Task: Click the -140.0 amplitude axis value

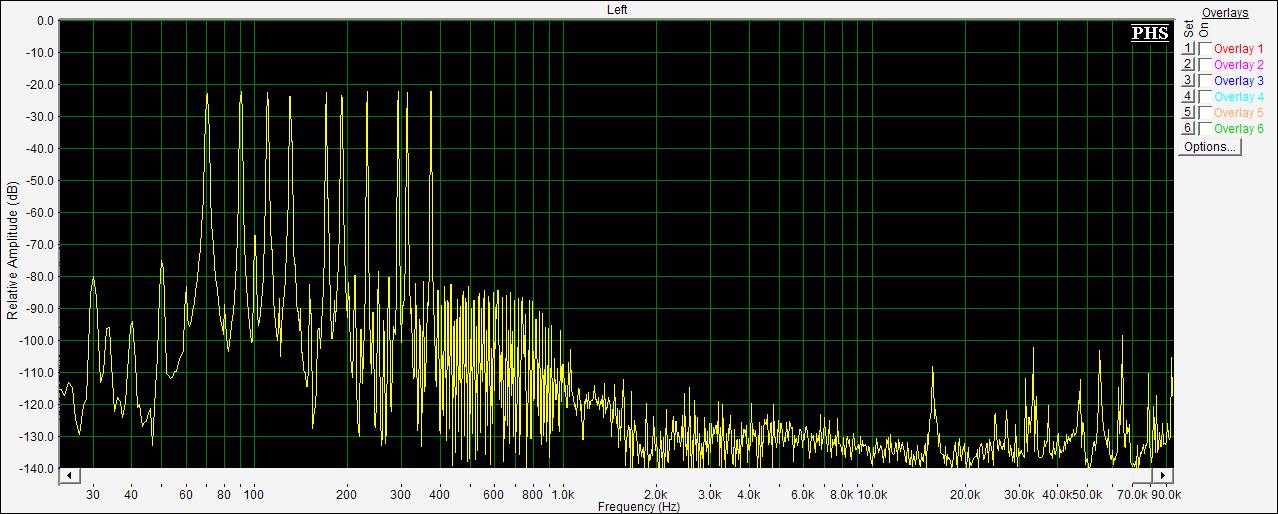Action: [38, 469]
